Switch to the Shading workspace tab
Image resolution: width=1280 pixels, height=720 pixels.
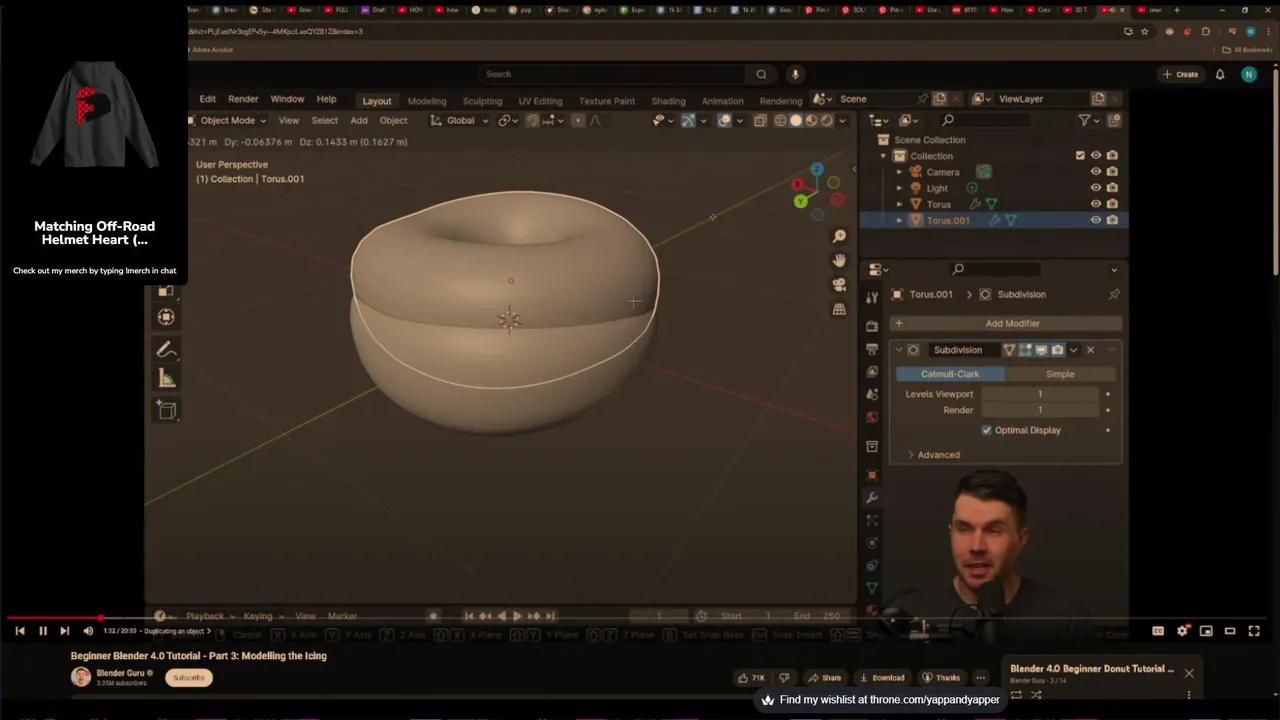click(x=668, y=101)
